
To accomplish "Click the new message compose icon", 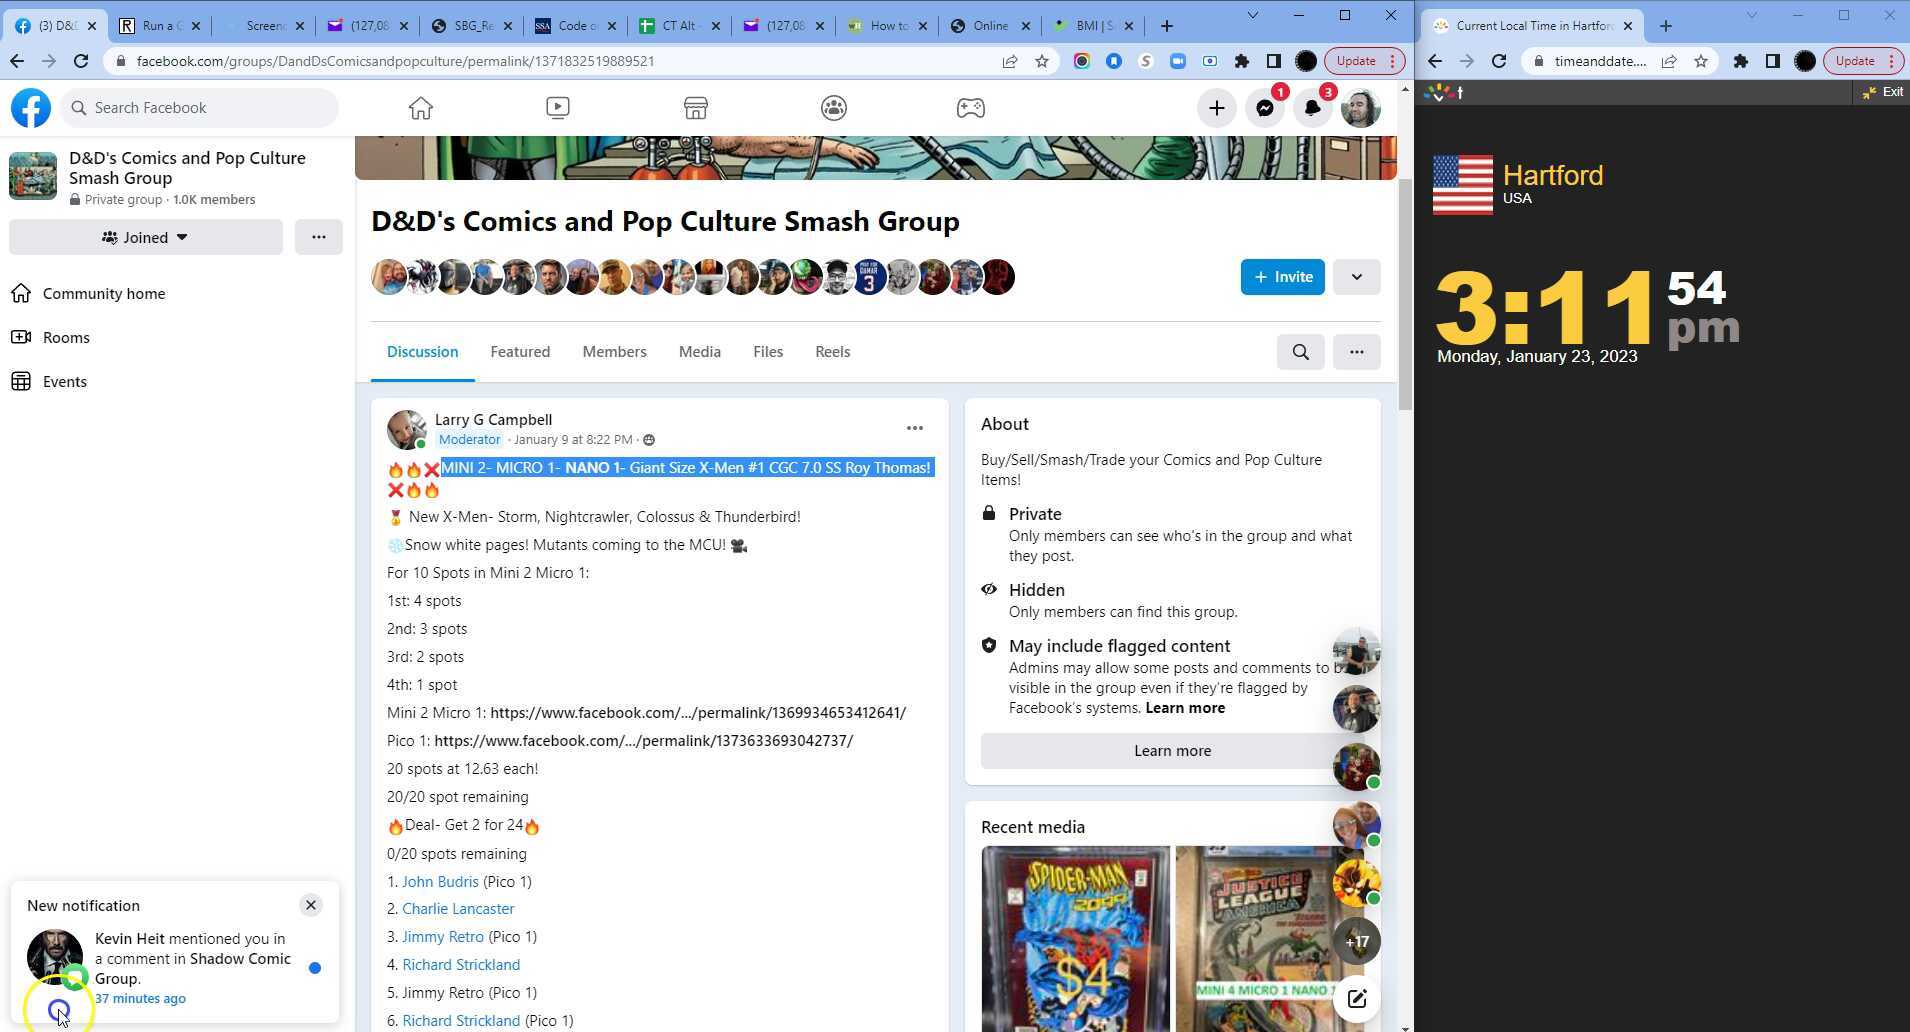I will [1356, 998].
